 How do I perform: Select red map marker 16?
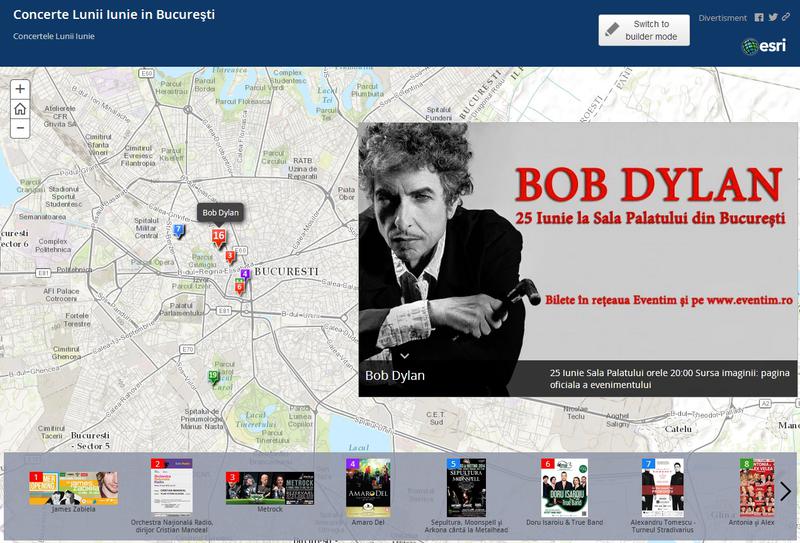[x=218, y=237]
